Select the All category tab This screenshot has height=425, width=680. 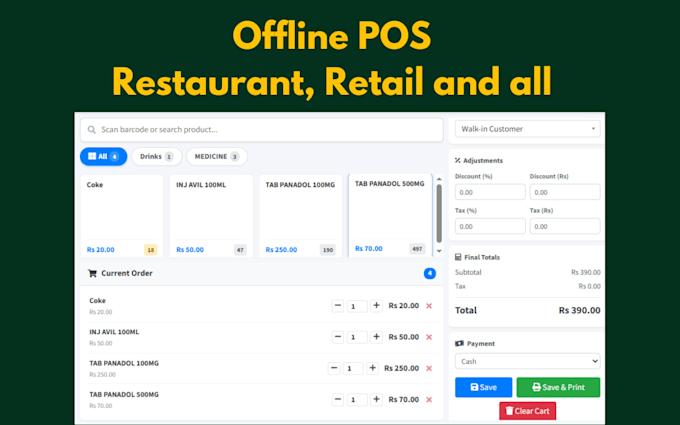click(103, 157)
